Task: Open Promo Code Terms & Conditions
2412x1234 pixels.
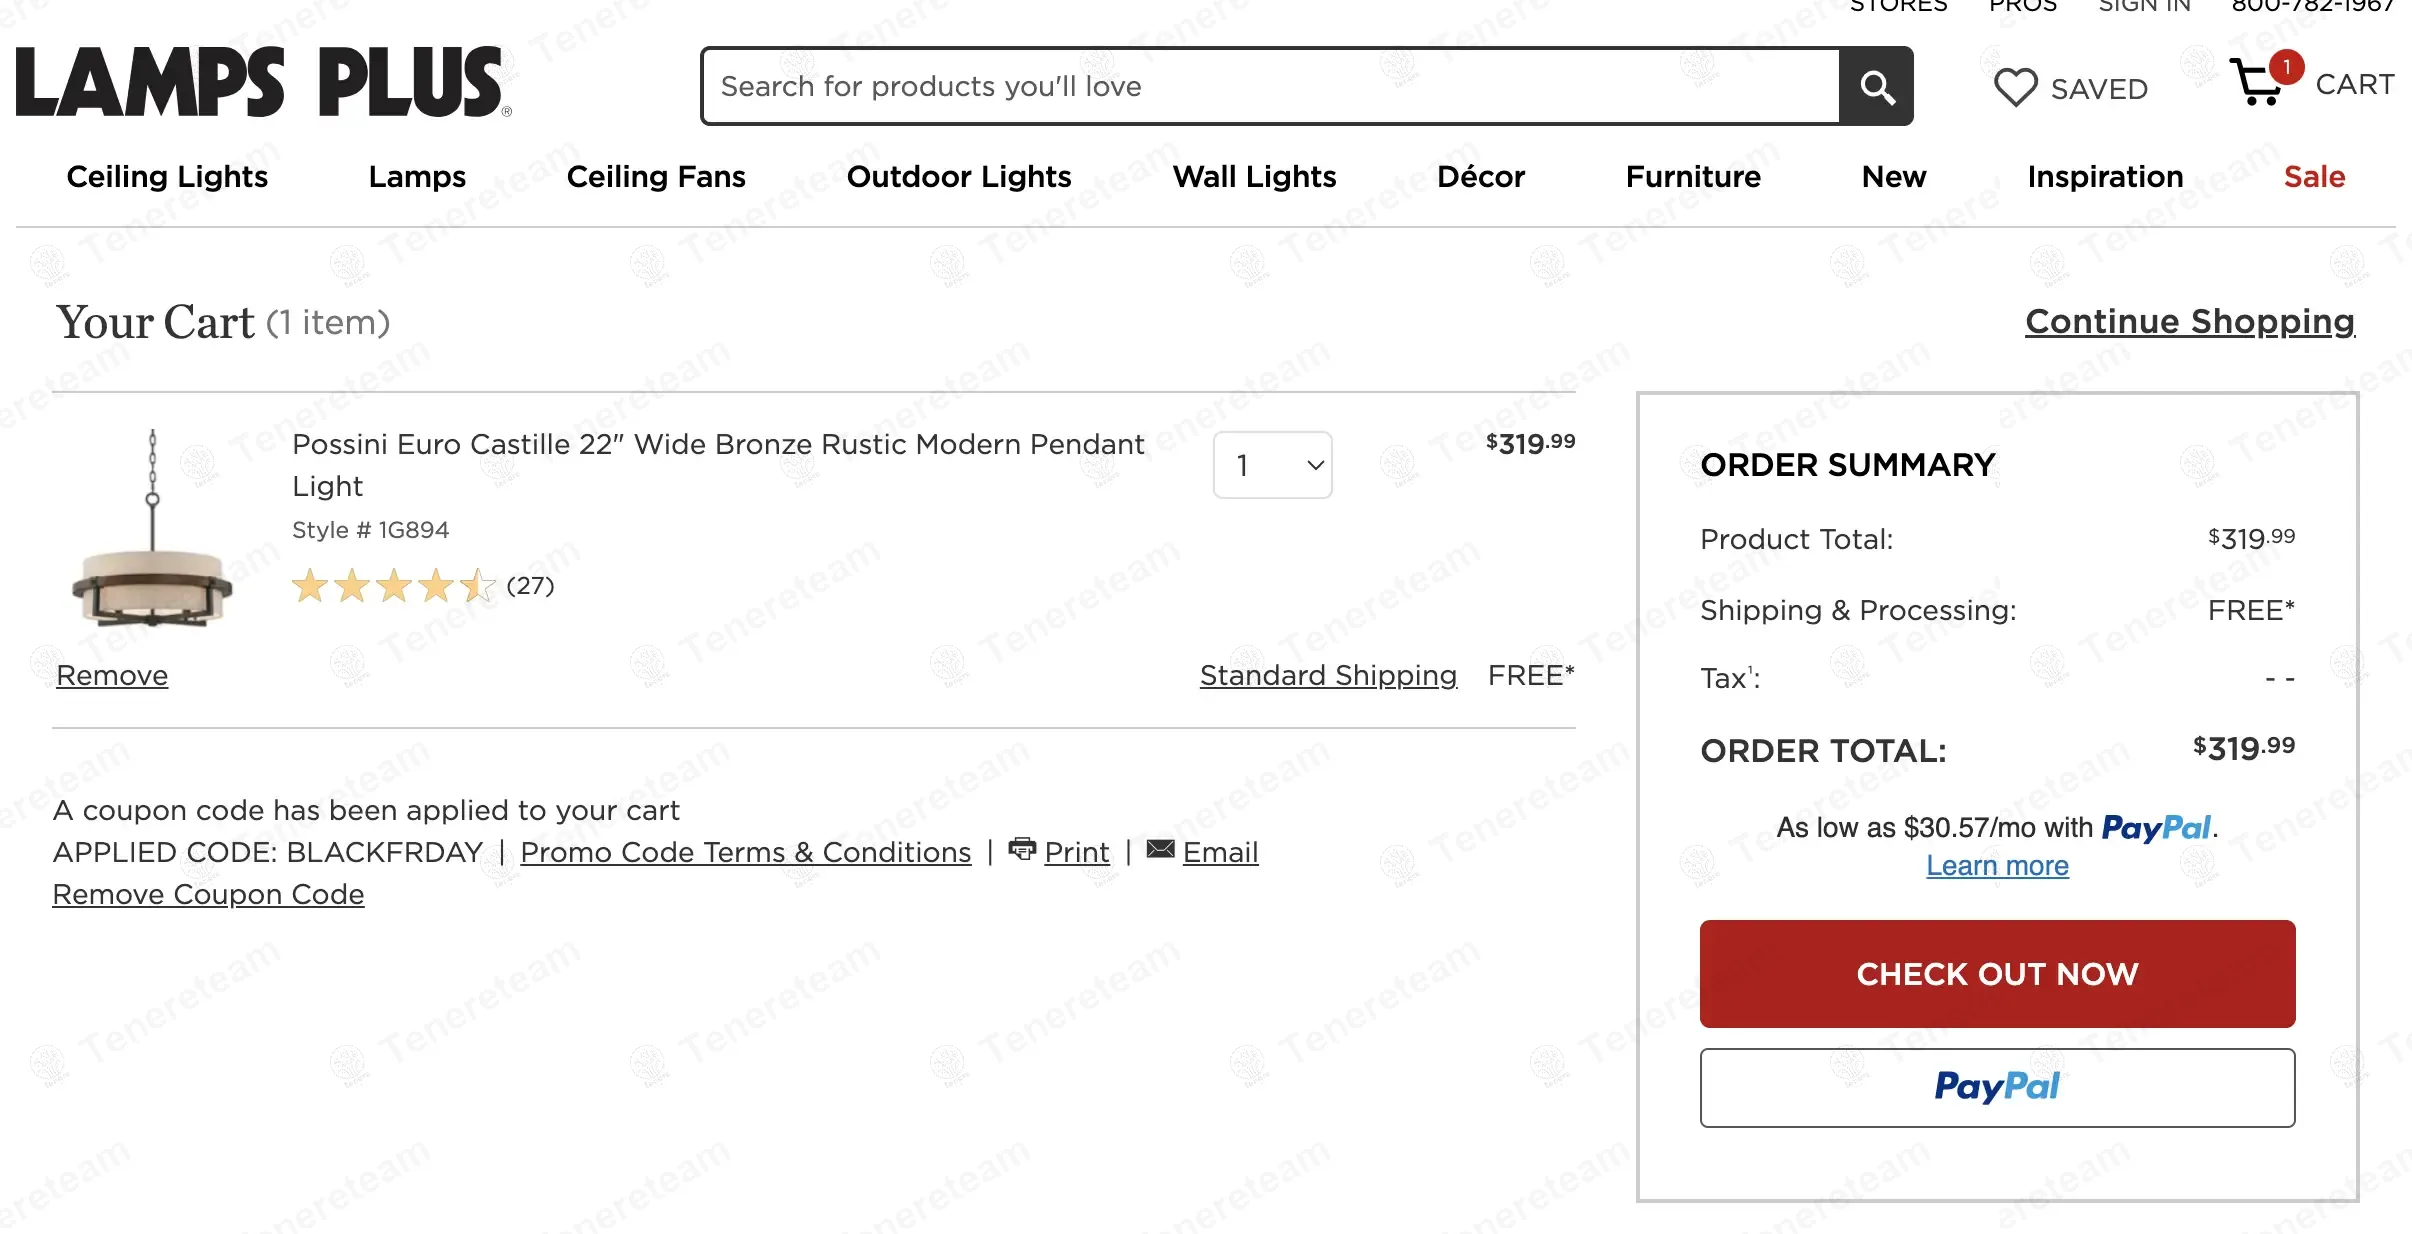Action: point(745,853)
